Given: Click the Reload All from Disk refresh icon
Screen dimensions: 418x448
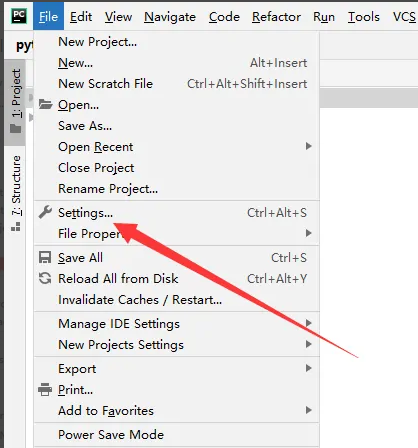Looking at the screenshot, I should (x=45, y=278).
